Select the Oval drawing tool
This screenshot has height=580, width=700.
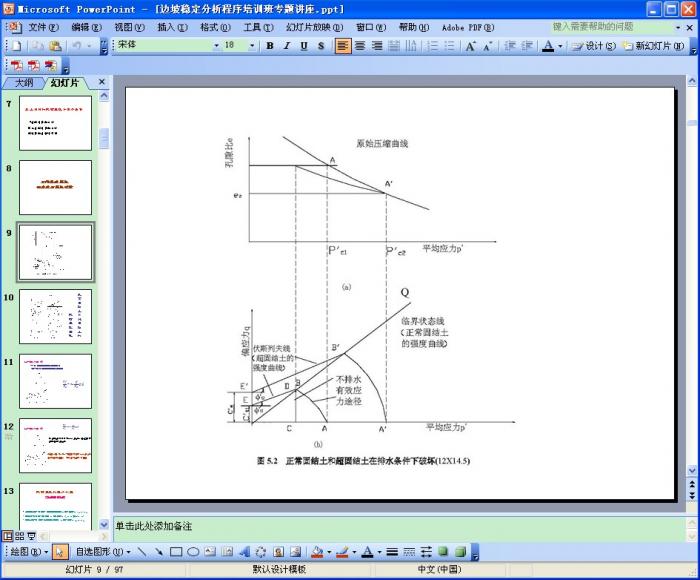click(x=193, y=551)
